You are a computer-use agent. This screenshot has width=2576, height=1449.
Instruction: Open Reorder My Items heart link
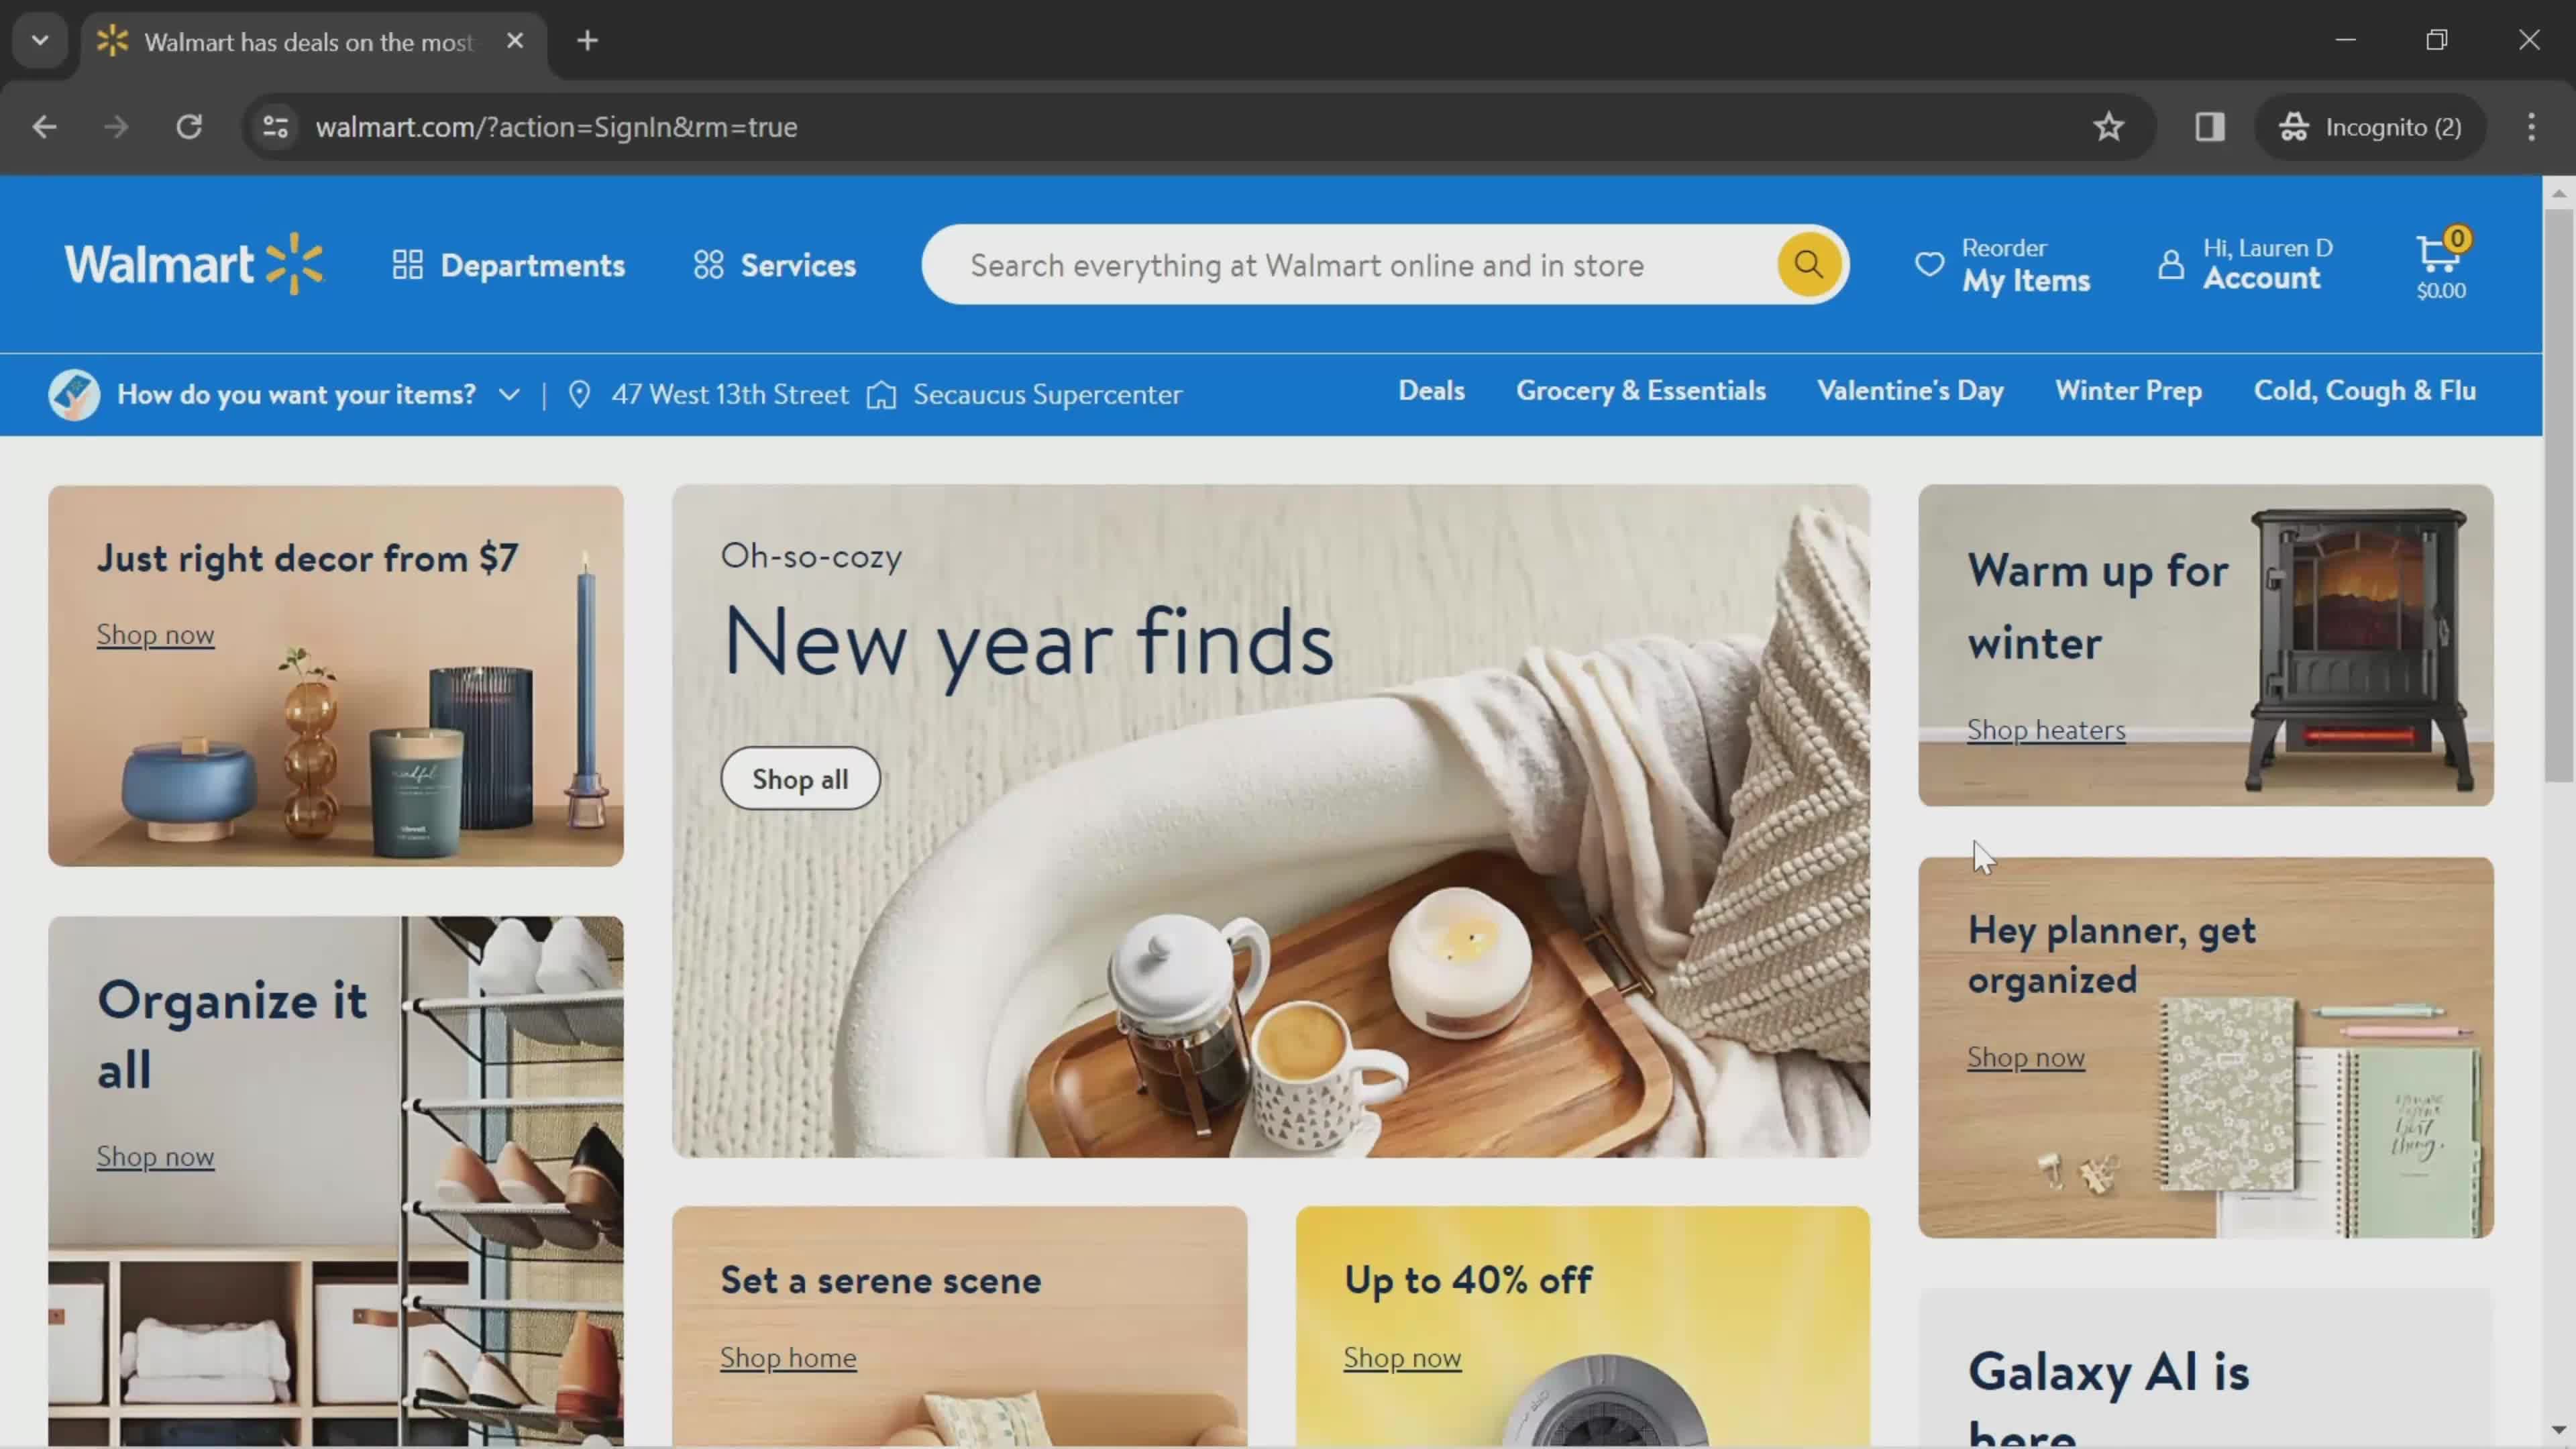coord(2002,265)
